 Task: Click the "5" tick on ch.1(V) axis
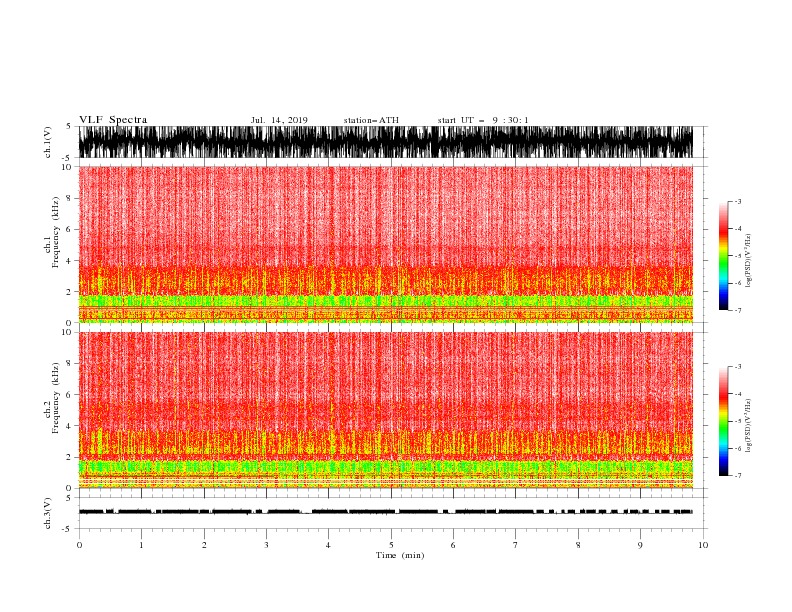pyautogui.click(x=69, y=126)
